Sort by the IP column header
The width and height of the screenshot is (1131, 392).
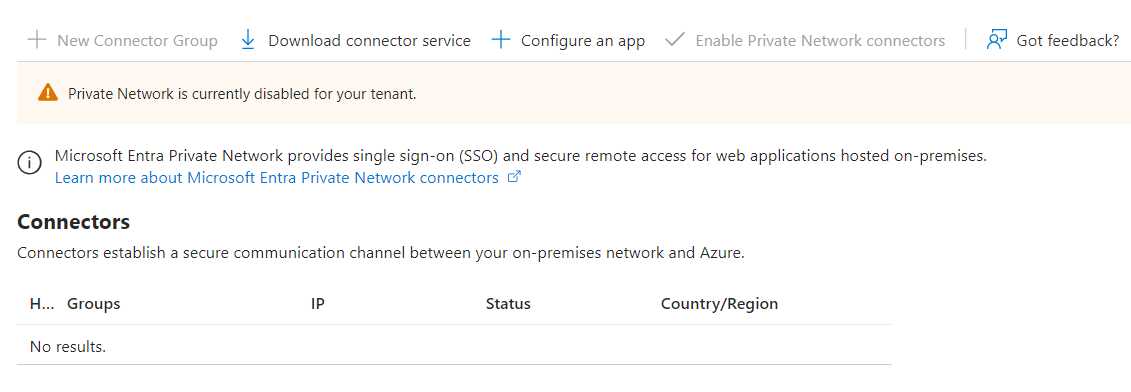(x=317, y=304)
